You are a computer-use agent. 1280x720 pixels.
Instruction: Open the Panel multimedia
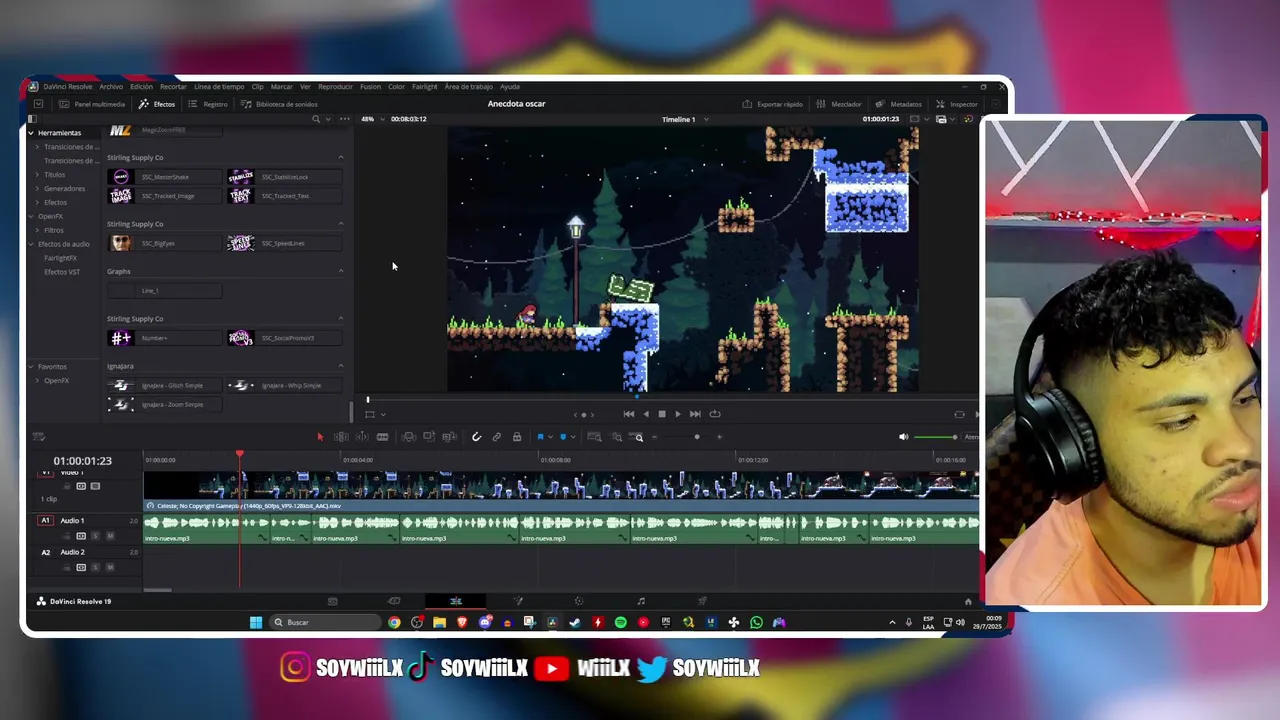(x=92, y=104)
